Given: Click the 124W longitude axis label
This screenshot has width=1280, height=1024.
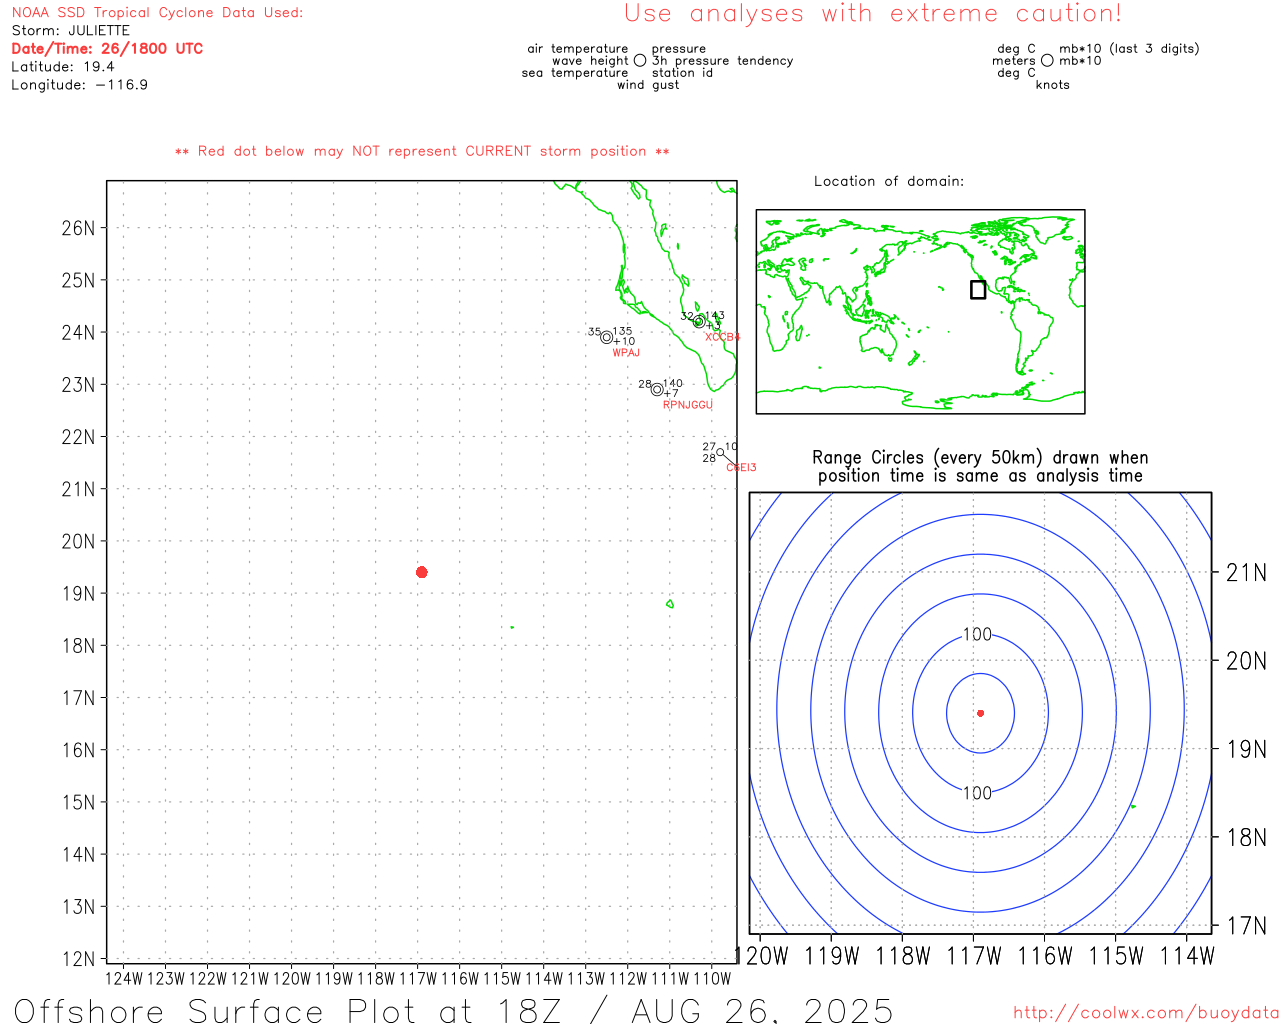Looking at the screenshot, I should (124, 978).
